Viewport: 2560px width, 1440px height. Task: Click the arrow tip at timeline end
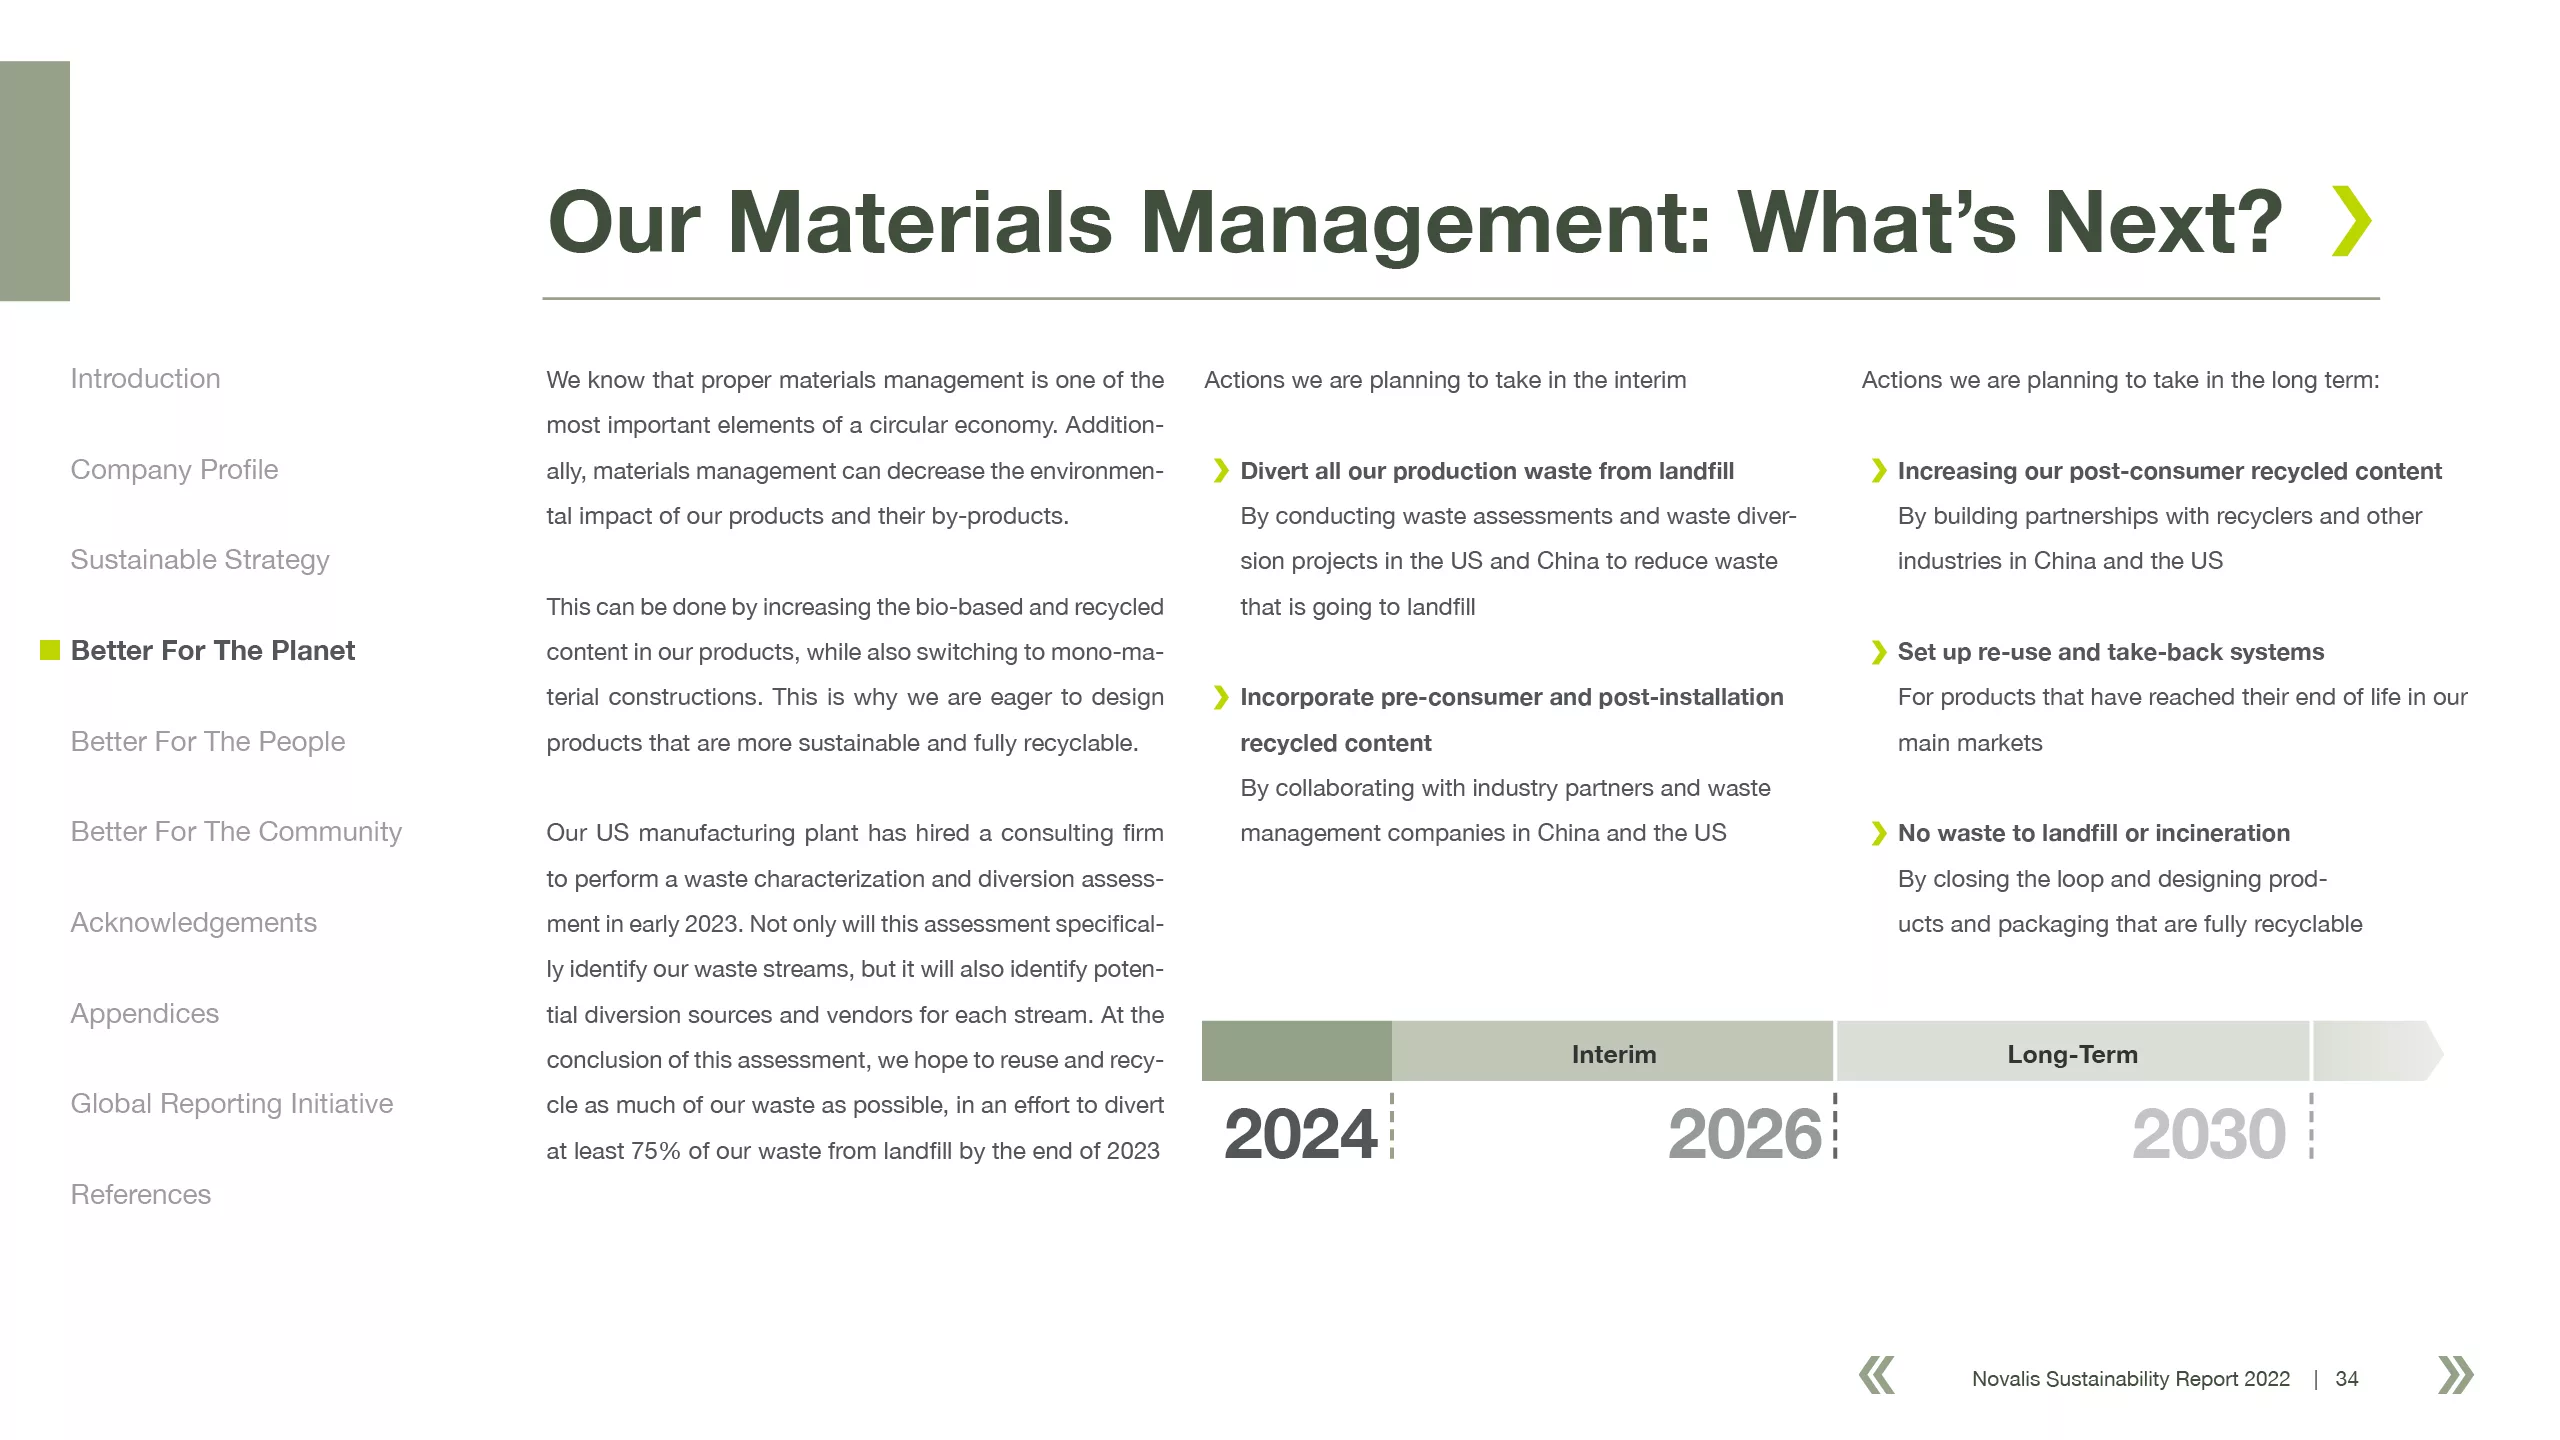coord(2377,1051)
